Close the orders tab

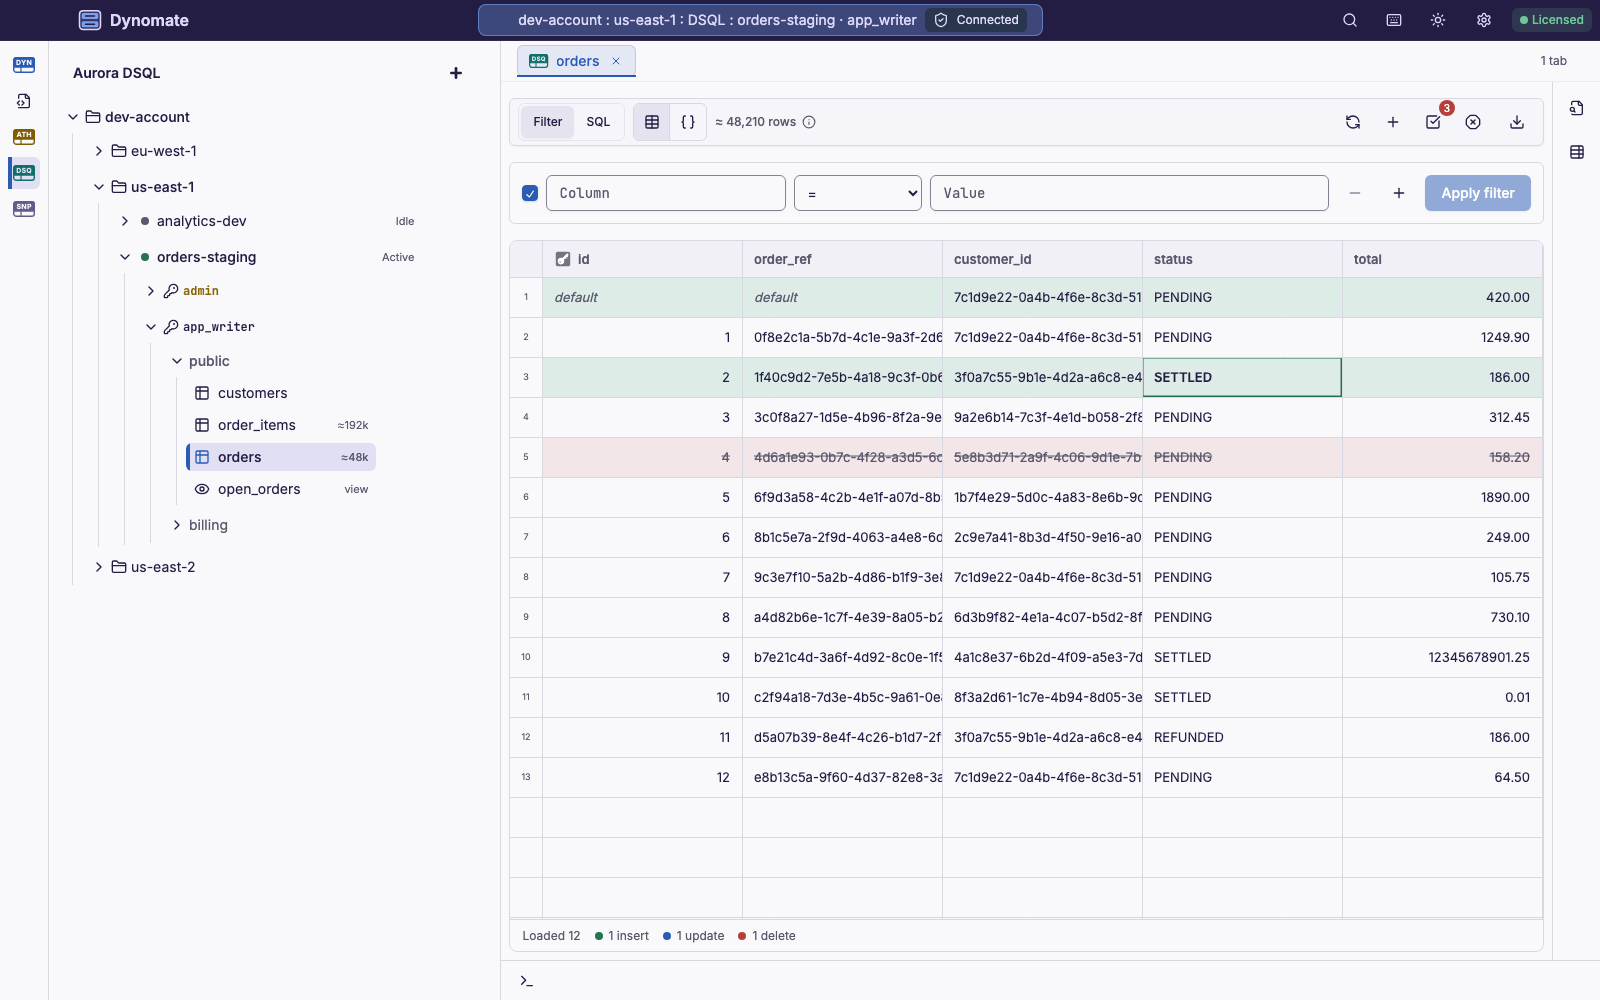pos(616,61)
